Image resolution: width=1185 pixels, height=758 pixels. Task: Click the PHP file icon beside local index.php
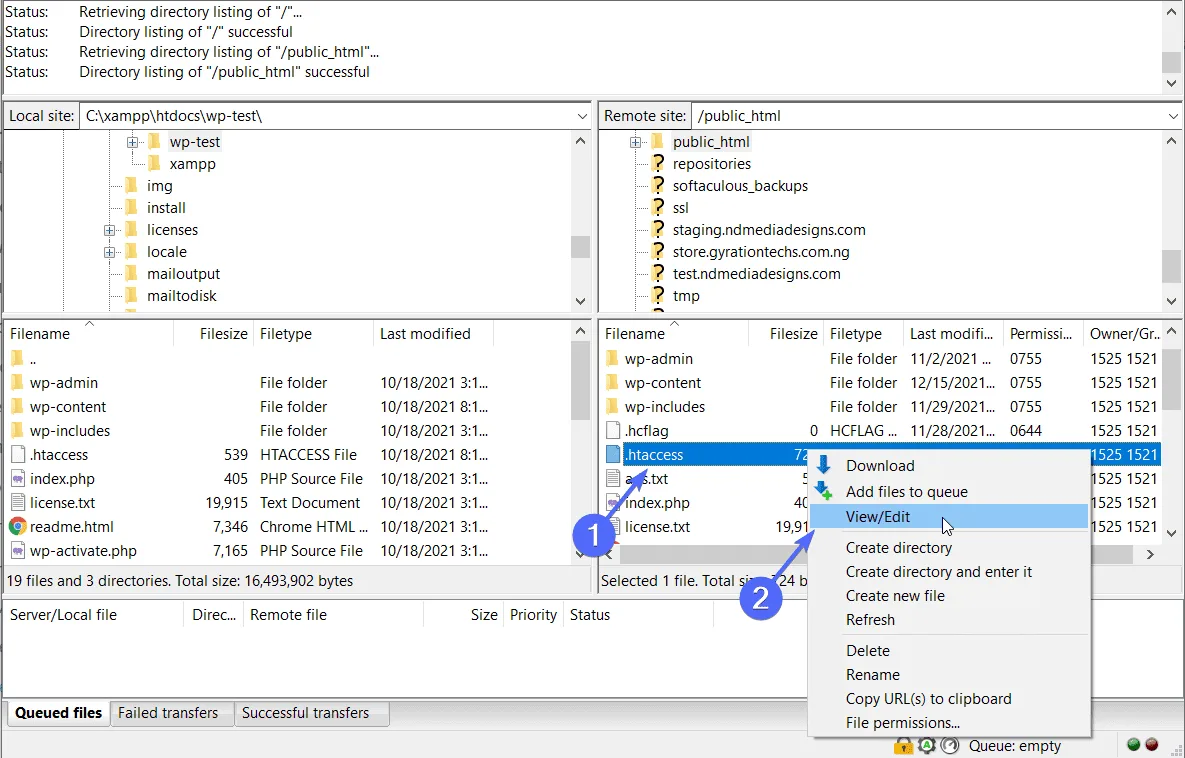[x=17, y=478]
